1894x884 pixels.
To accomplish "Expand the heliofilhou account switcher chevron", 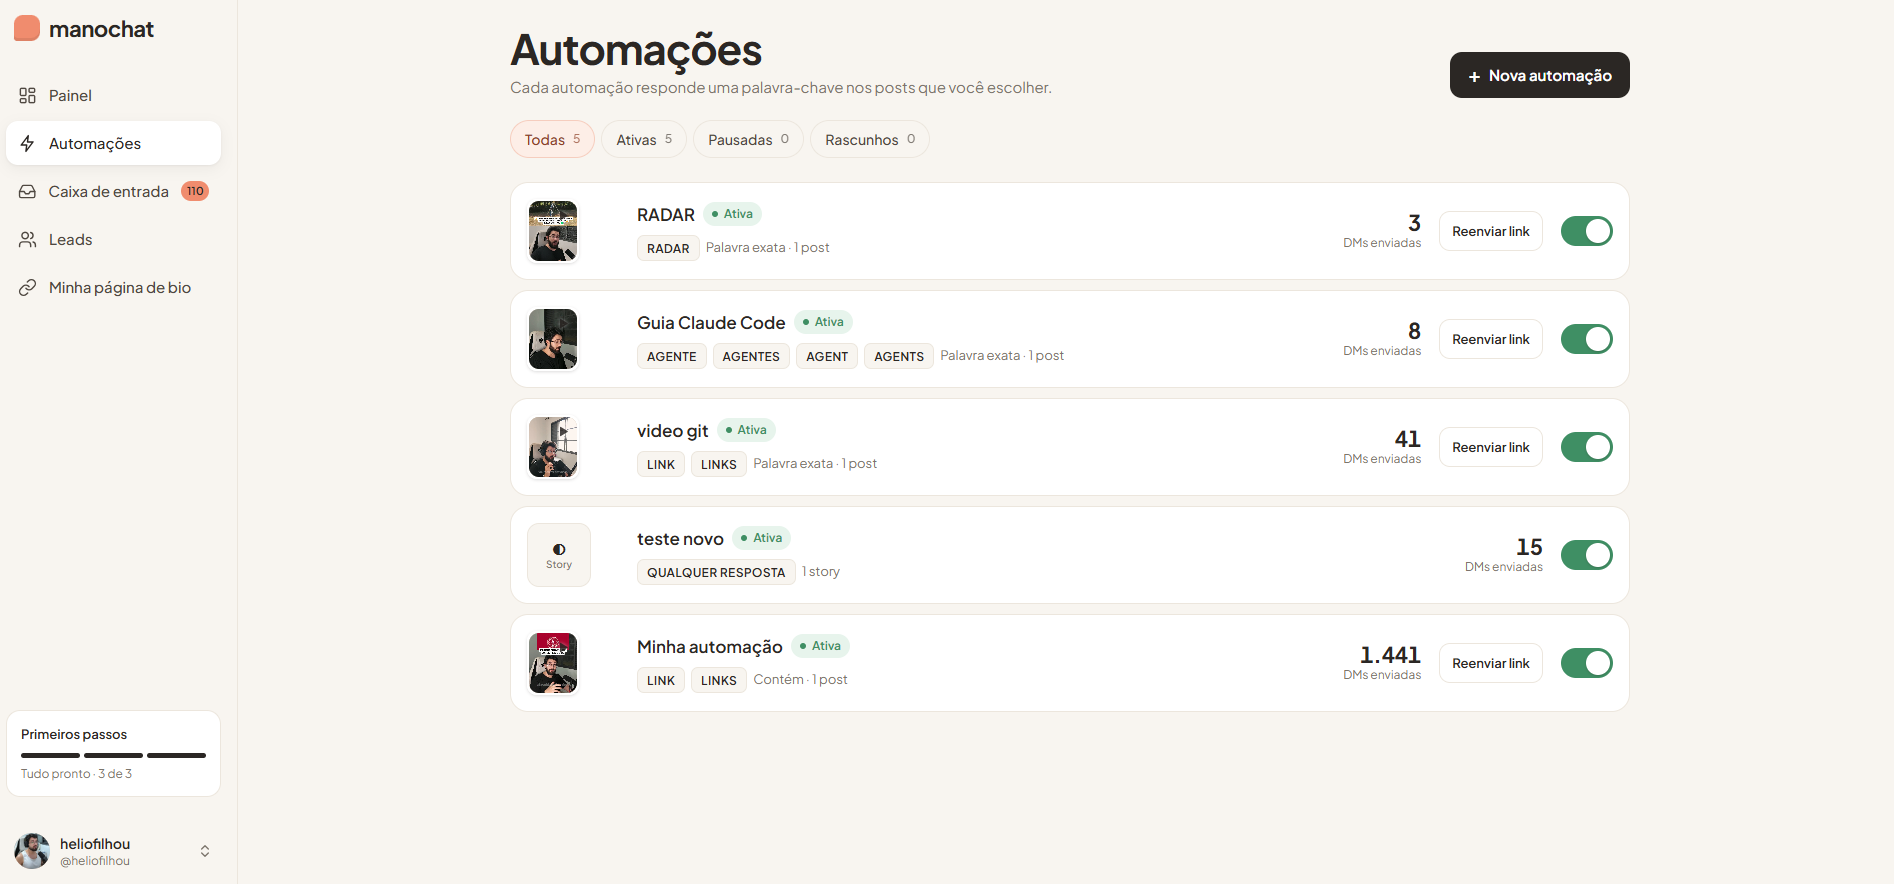I will click(x=205, y=851).
